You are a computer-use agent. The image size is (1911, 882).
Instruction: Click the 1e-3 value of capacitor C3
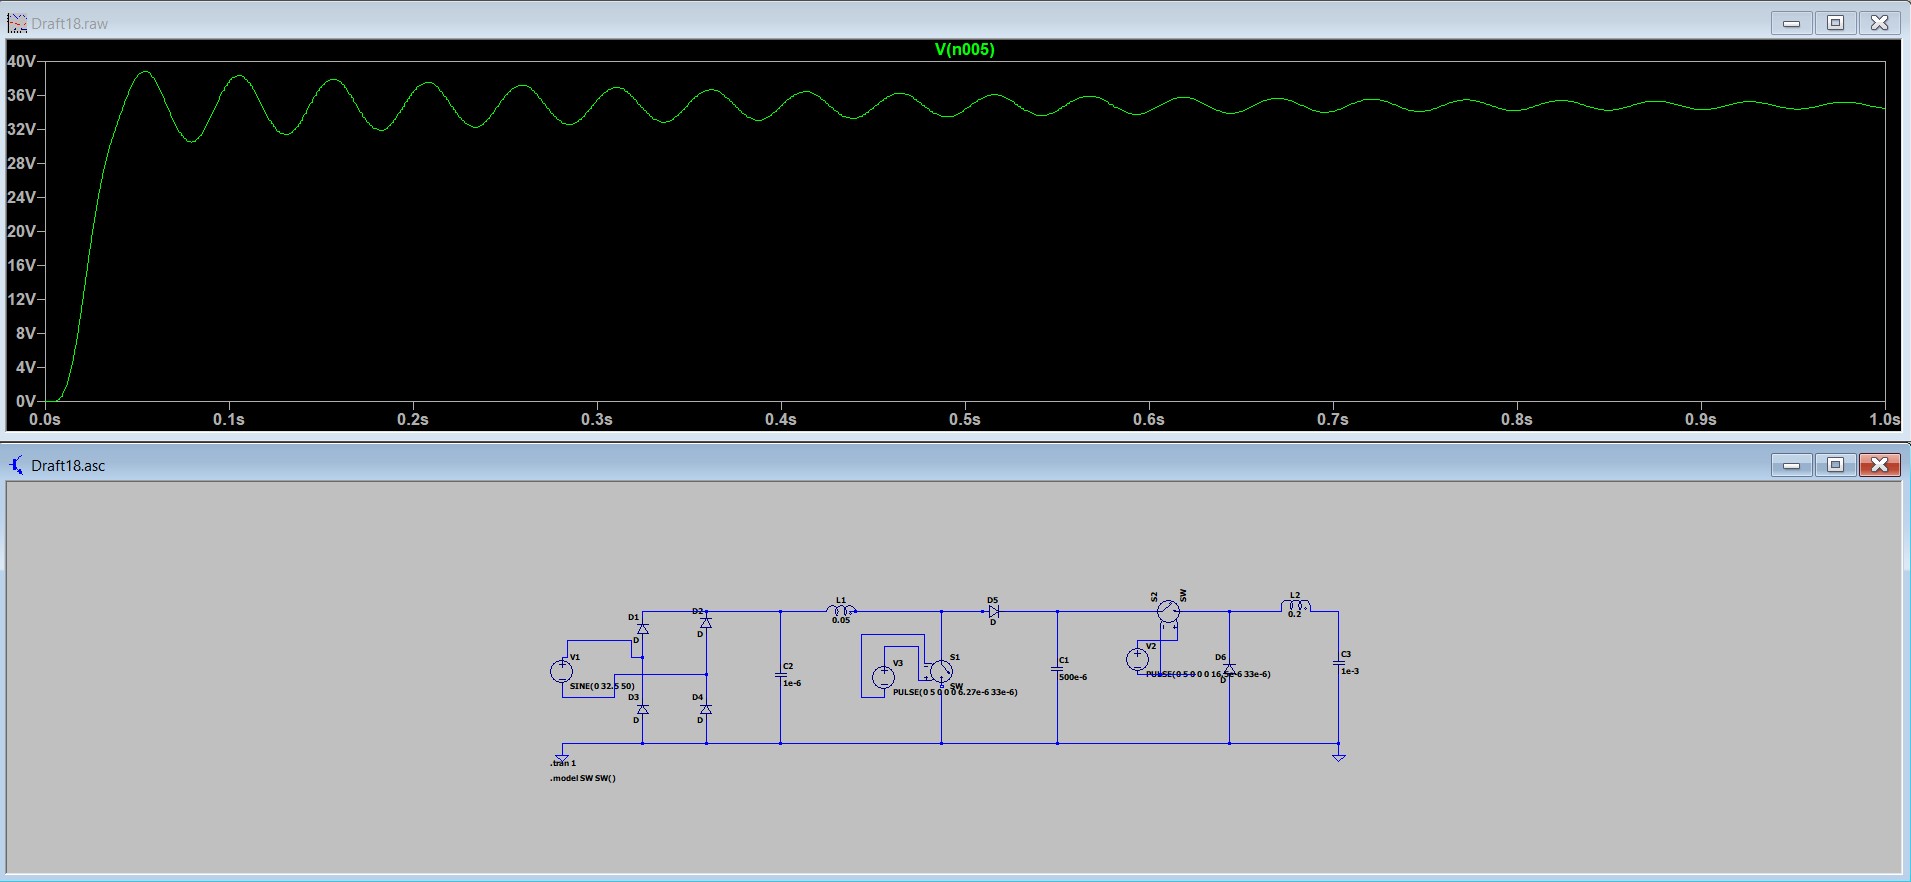(1350, 671)
